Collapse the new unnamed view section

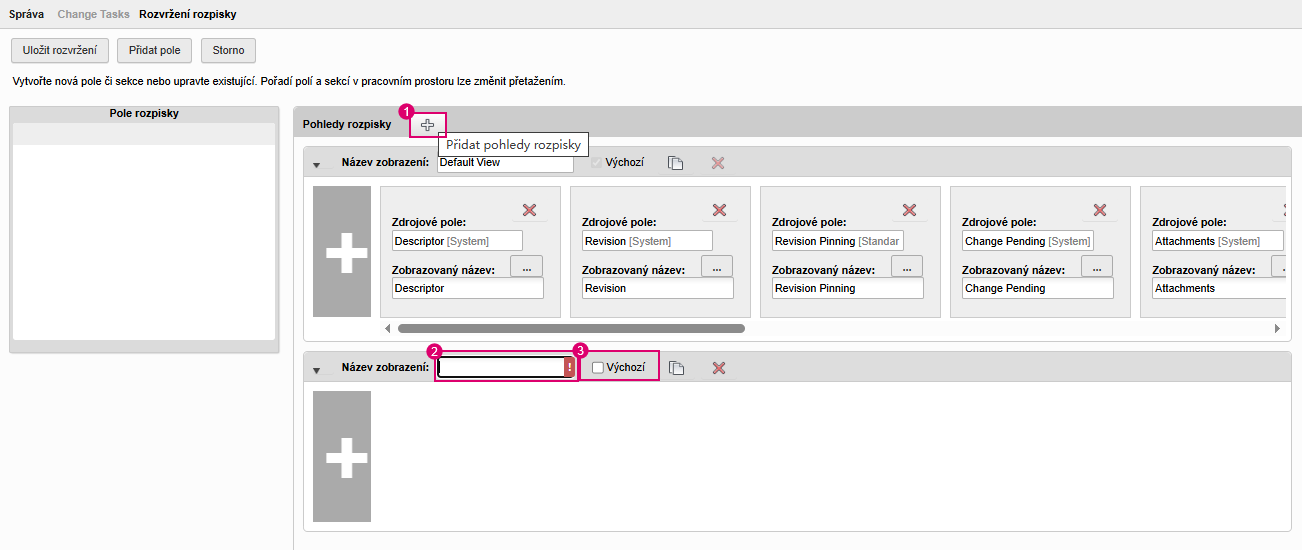point(317,370)
